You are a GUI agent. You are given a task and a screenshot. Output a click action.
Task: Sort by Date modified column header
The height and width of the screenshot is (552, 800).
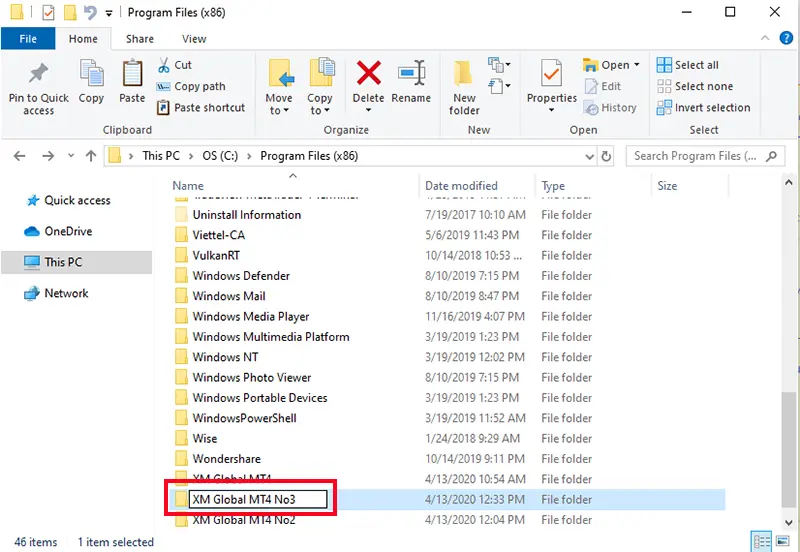461,186
